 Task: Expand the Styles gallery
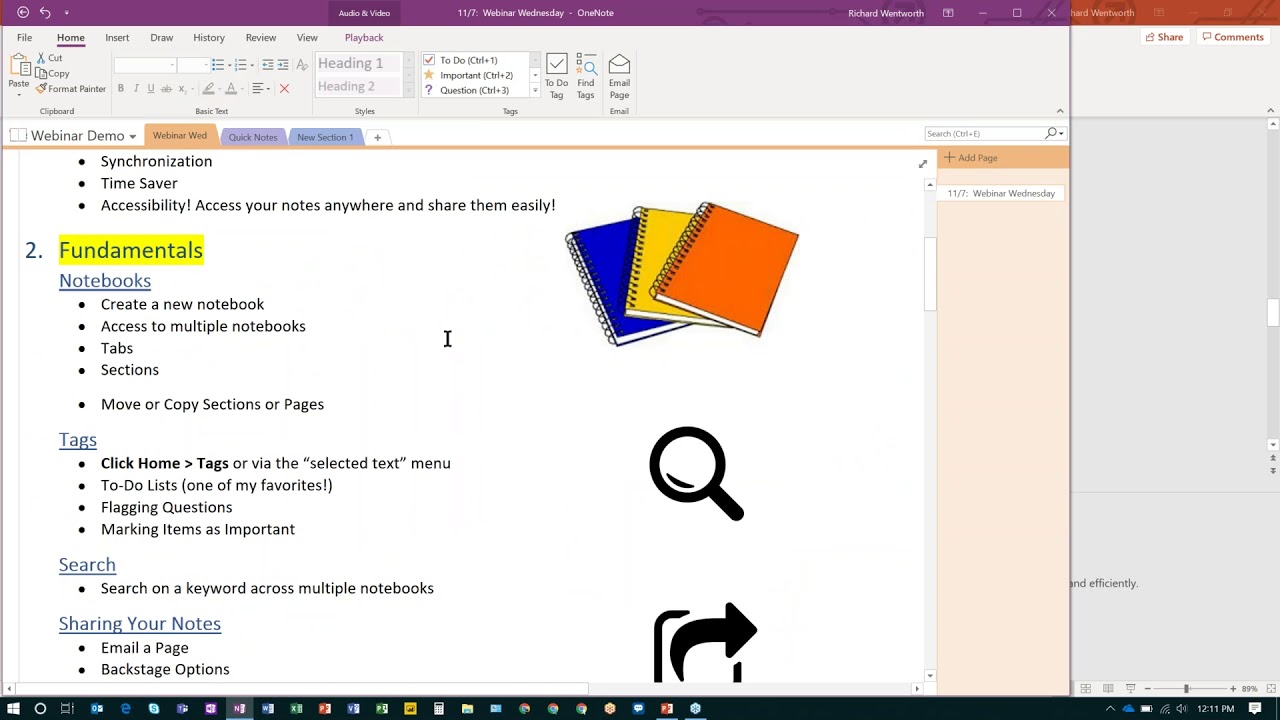[408, 91]
